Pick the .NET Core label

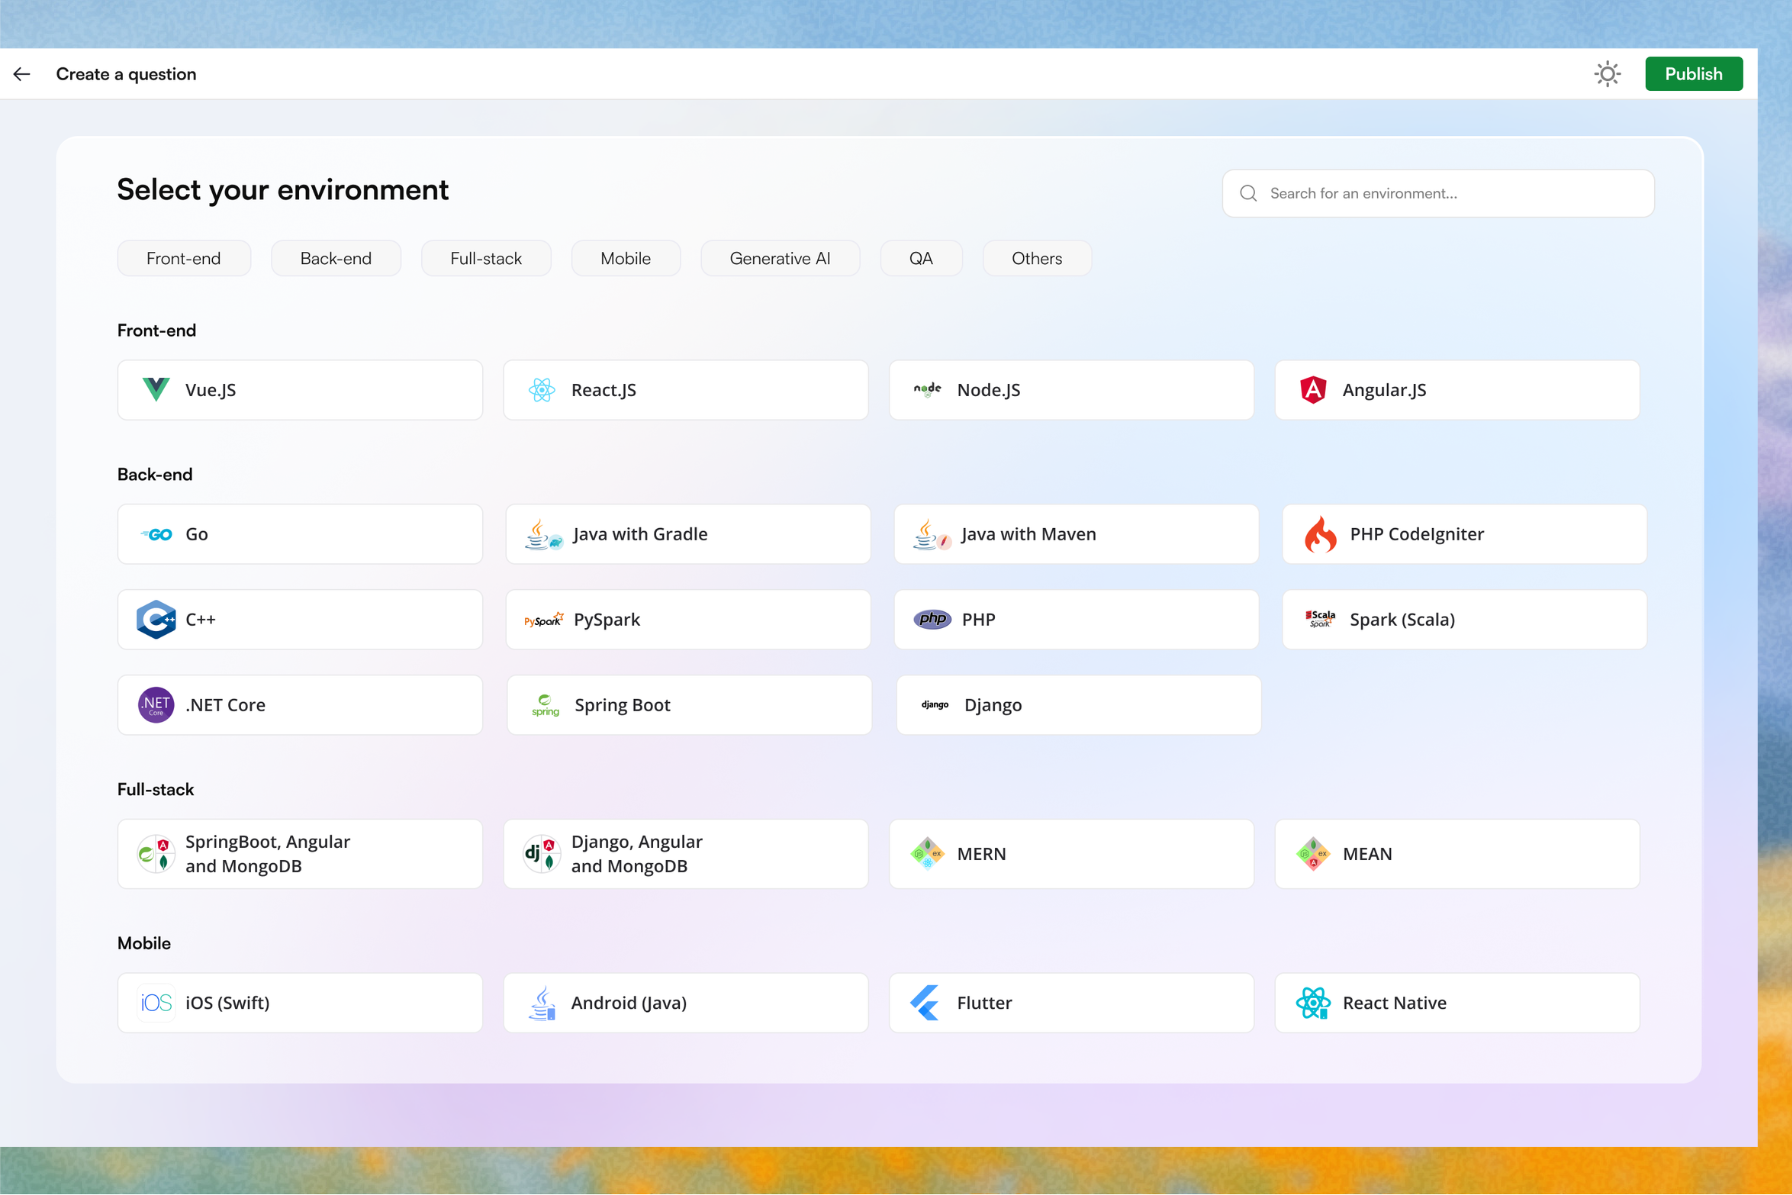coord(226,705)
